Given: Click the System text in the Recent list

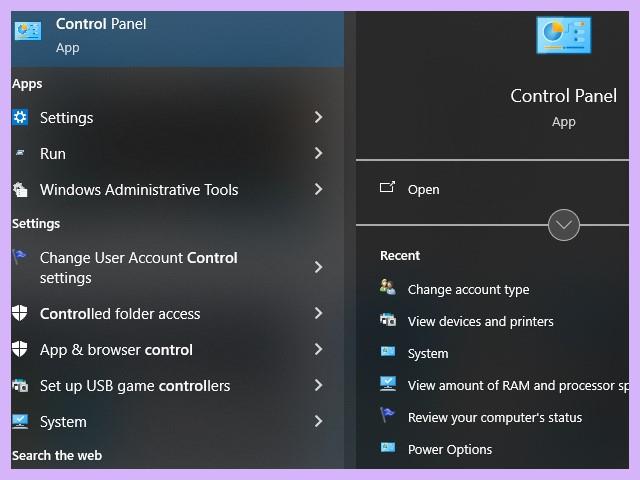Looking at the screenshot, I should coord(428,353).
